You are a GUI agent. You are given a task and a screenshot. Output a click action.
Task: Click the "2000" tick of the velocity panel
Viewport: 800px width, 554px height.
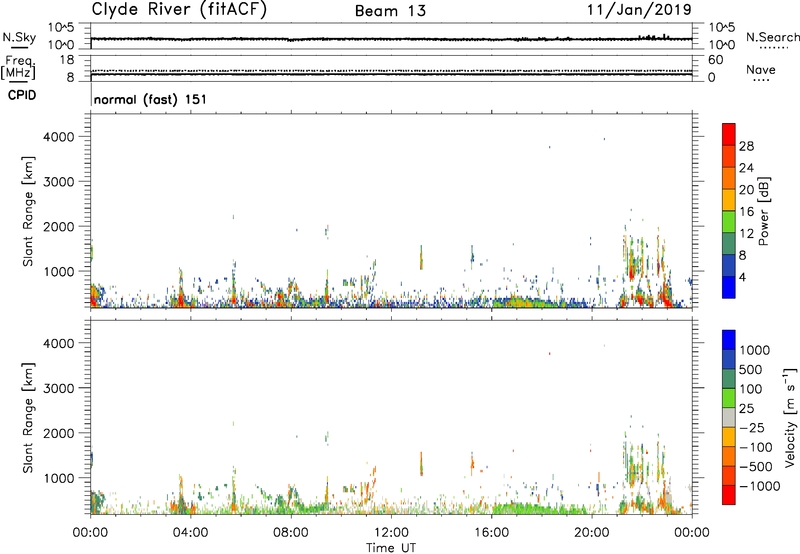tap(59, 433)
